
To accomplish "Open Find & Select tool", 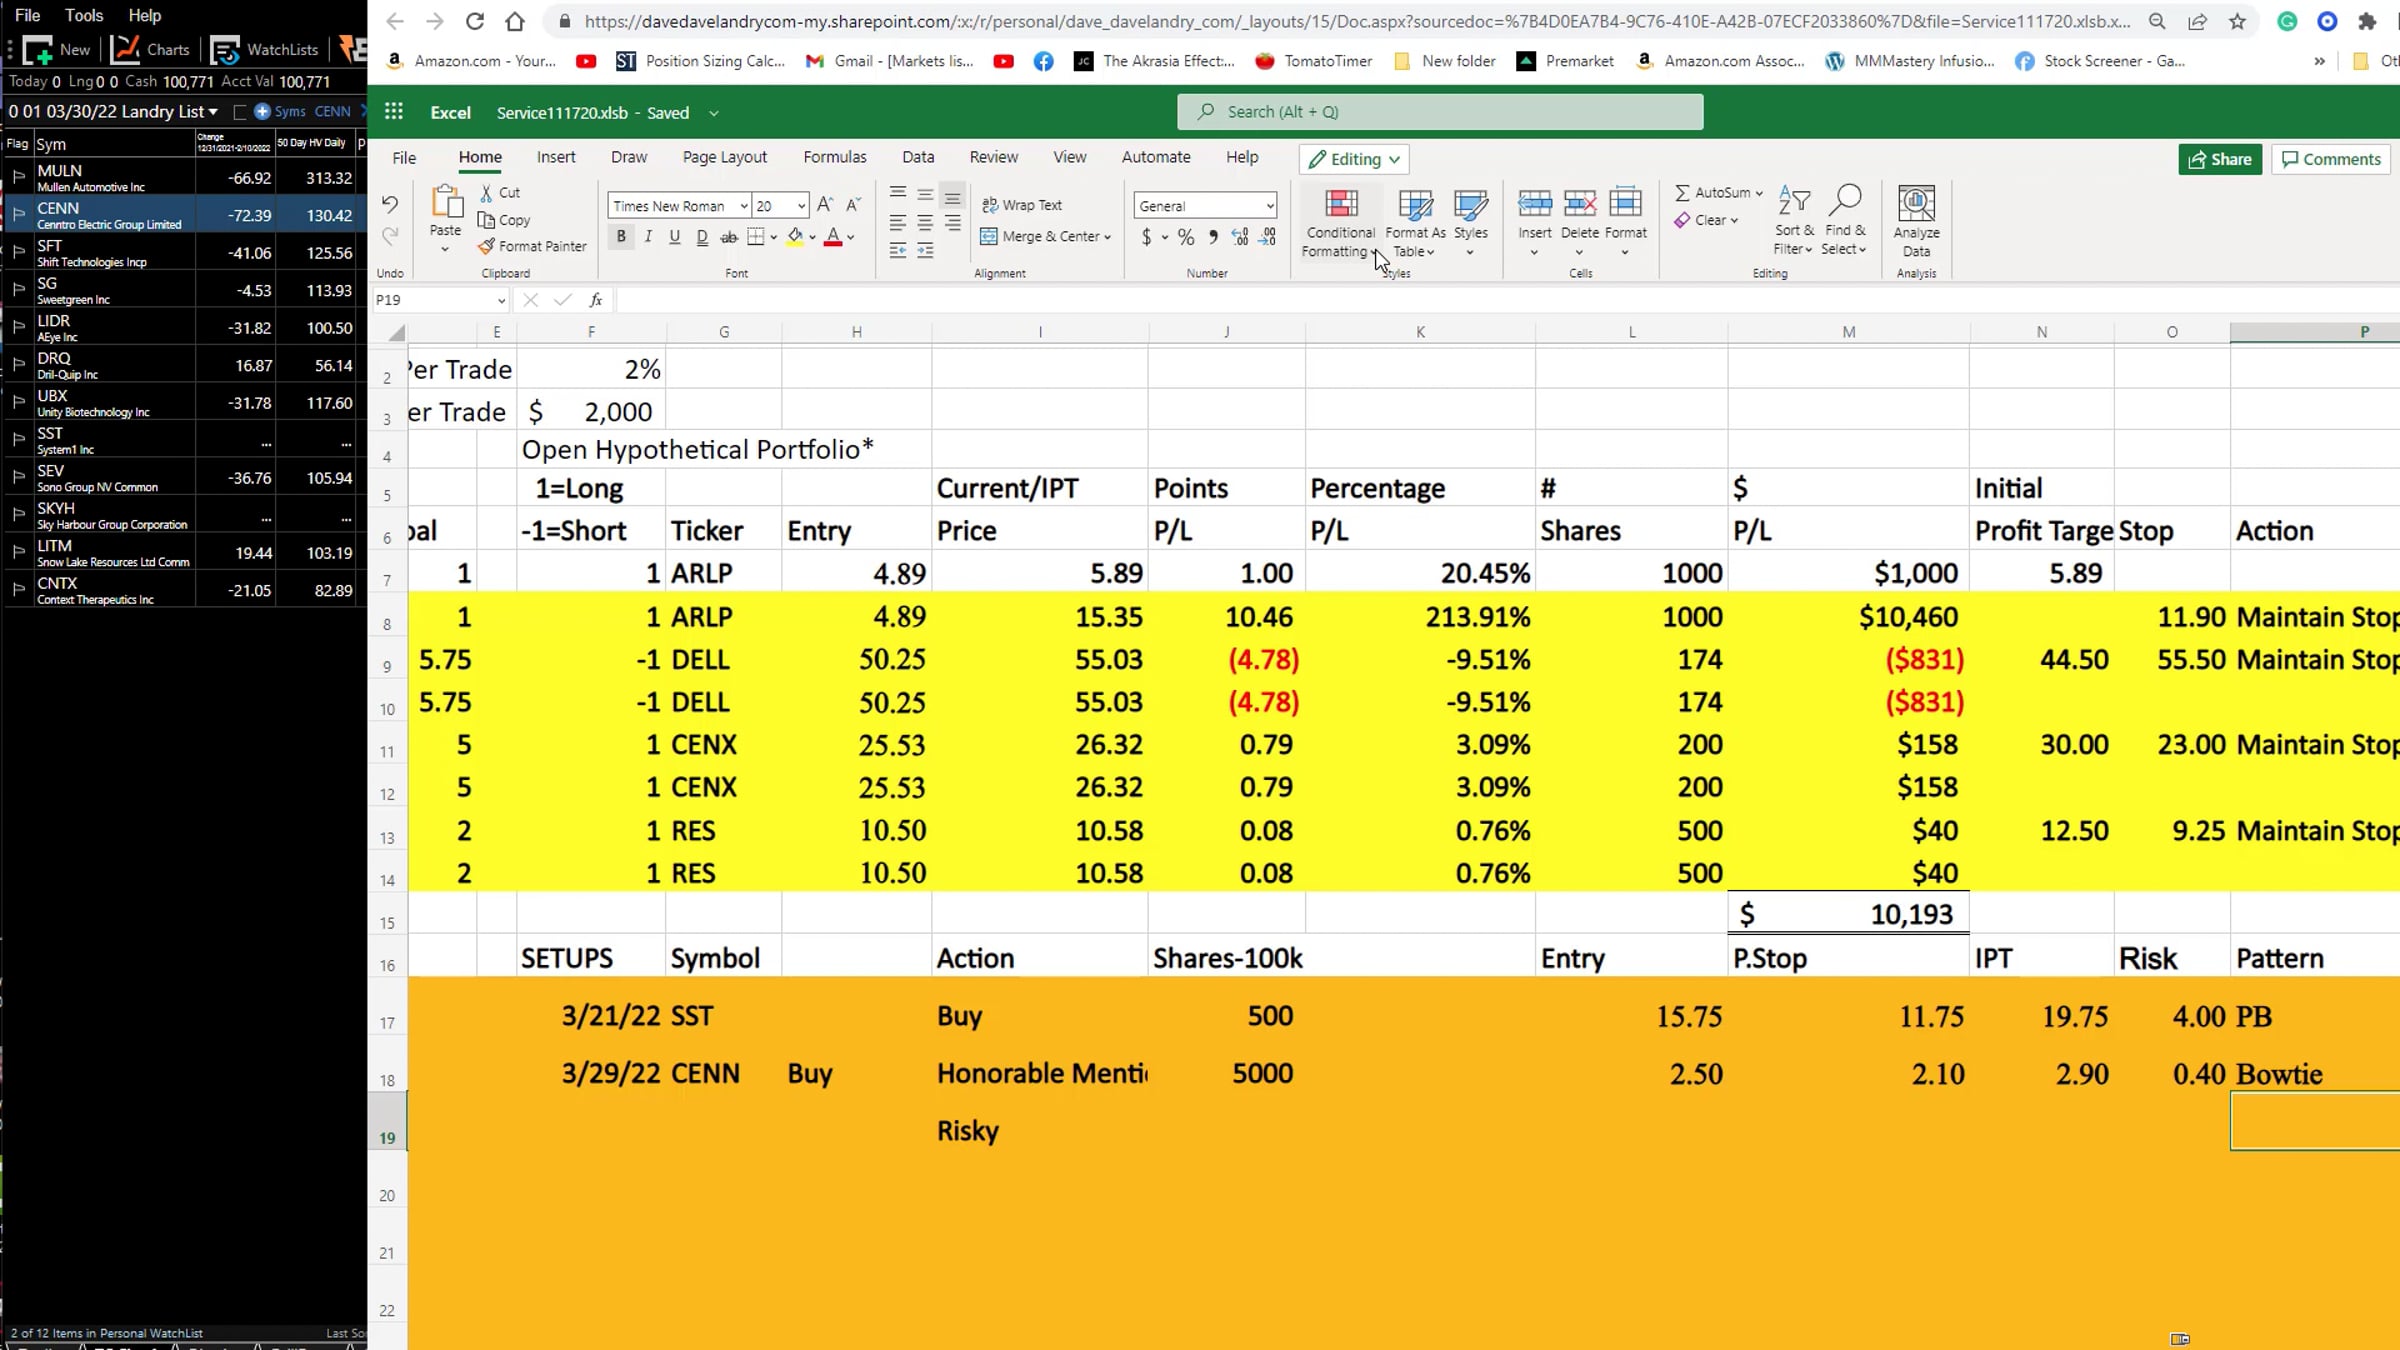I will point(1845,221).
